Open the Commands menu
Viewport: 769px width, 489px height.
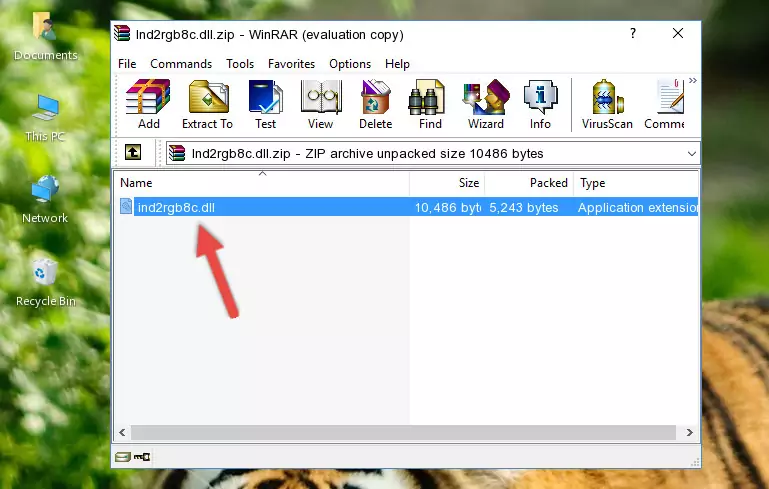click(181, 64)
